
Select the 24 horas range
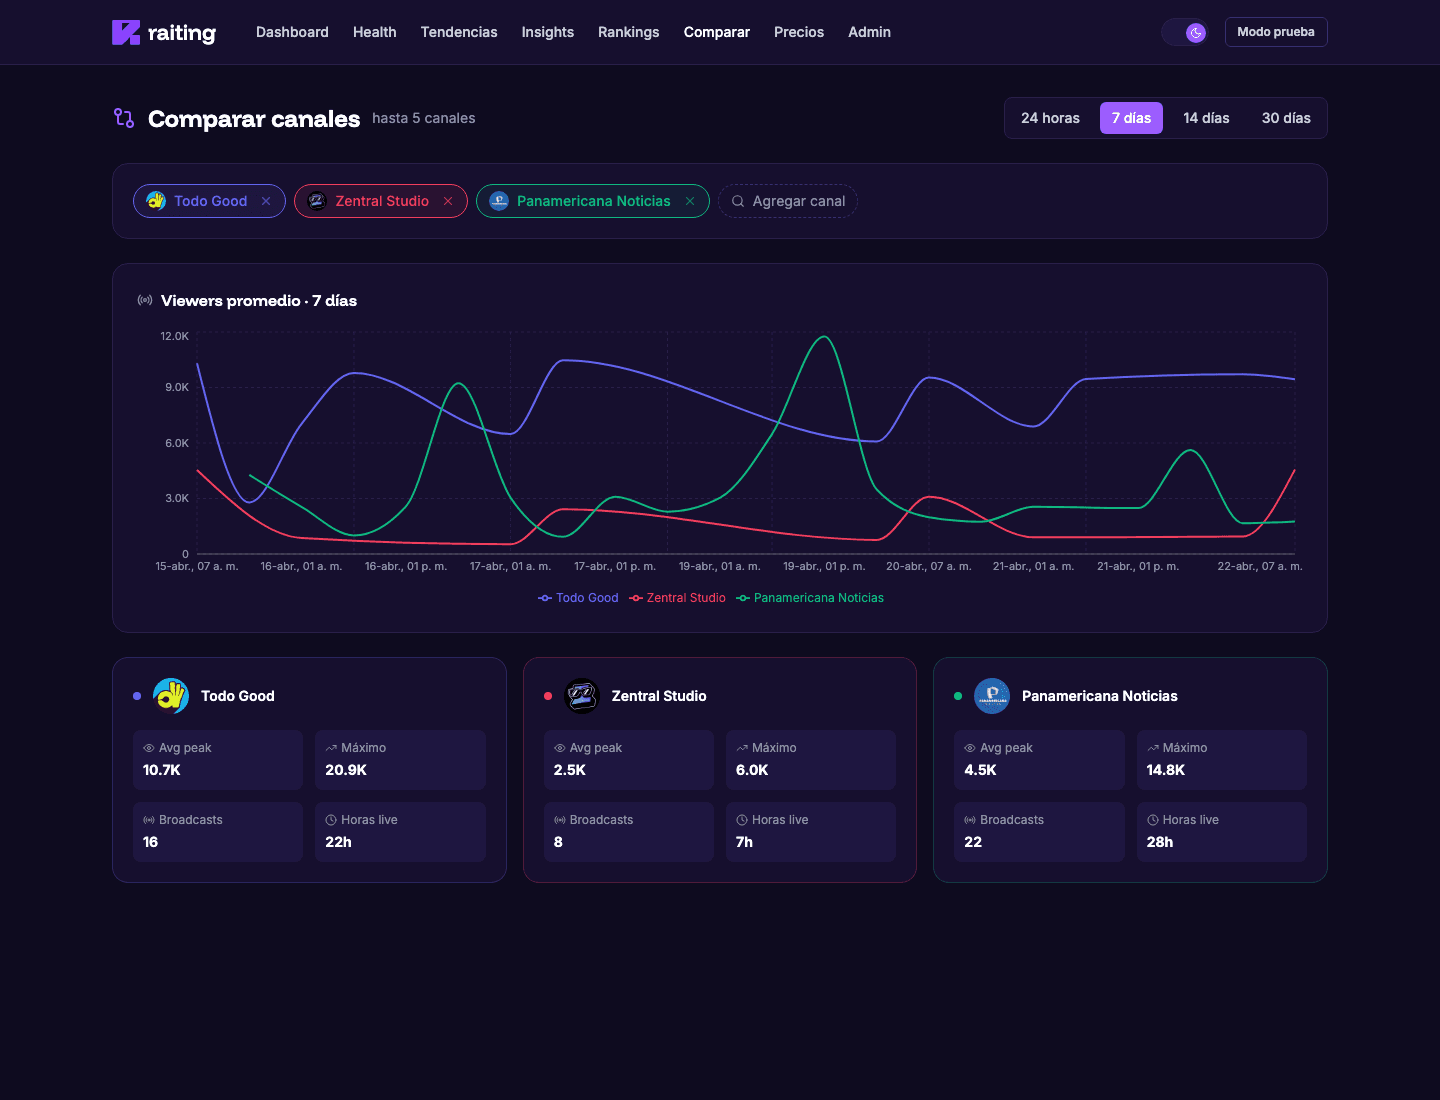click(x=1050, y=118)
